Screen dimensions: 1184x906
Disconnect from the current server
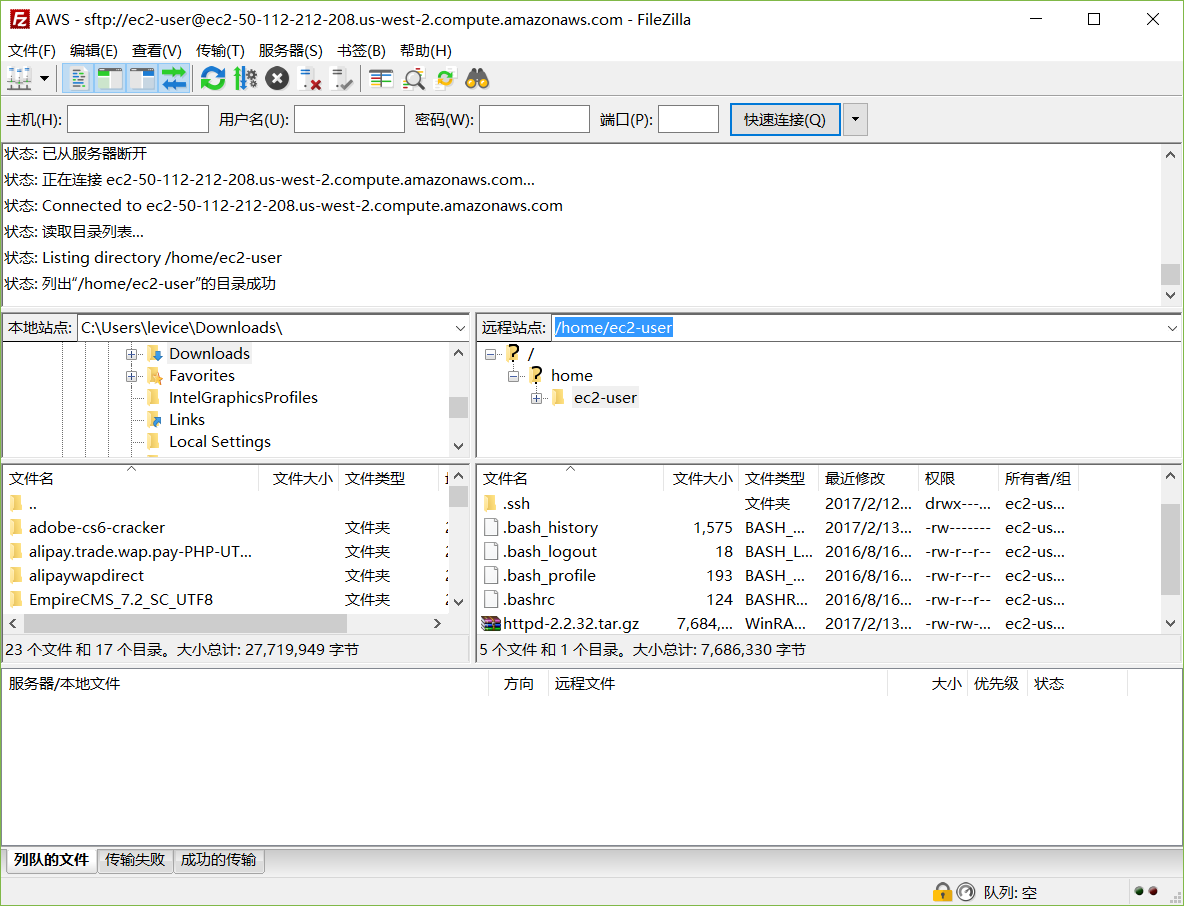point(310,79)
